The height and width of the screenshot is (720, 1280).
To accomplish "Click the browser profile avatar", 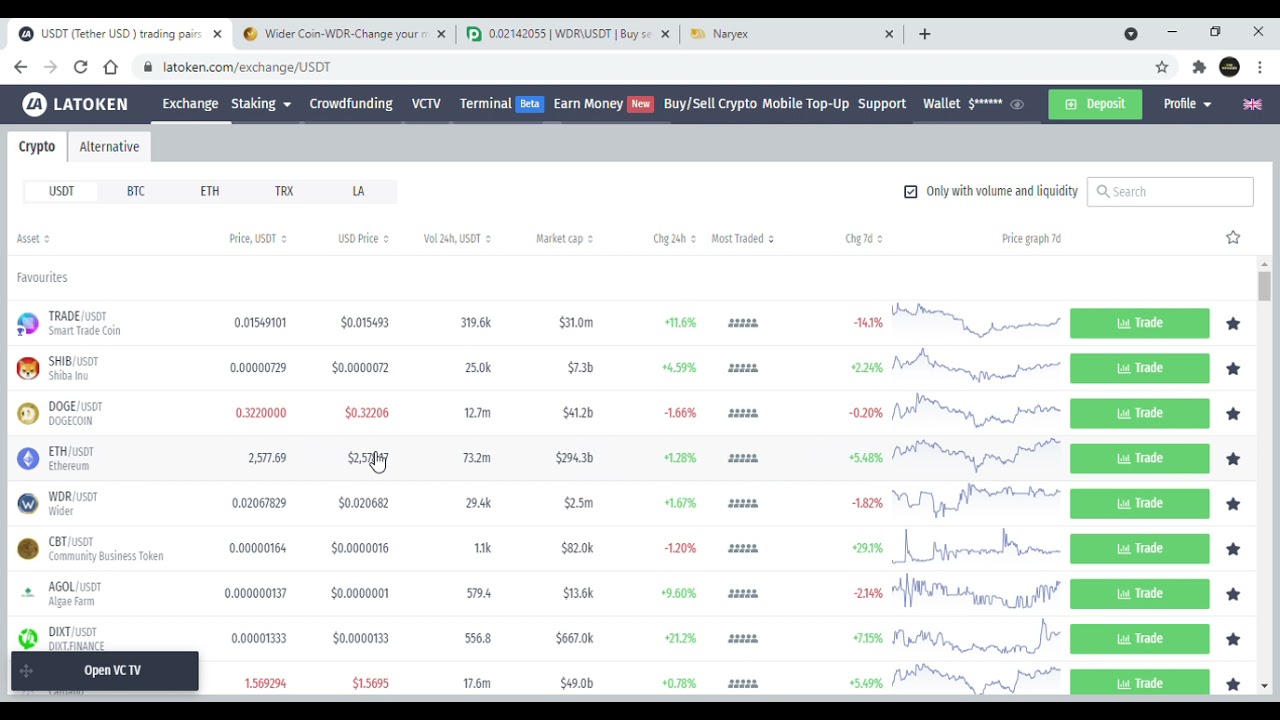I will (x=1230, y=67).
